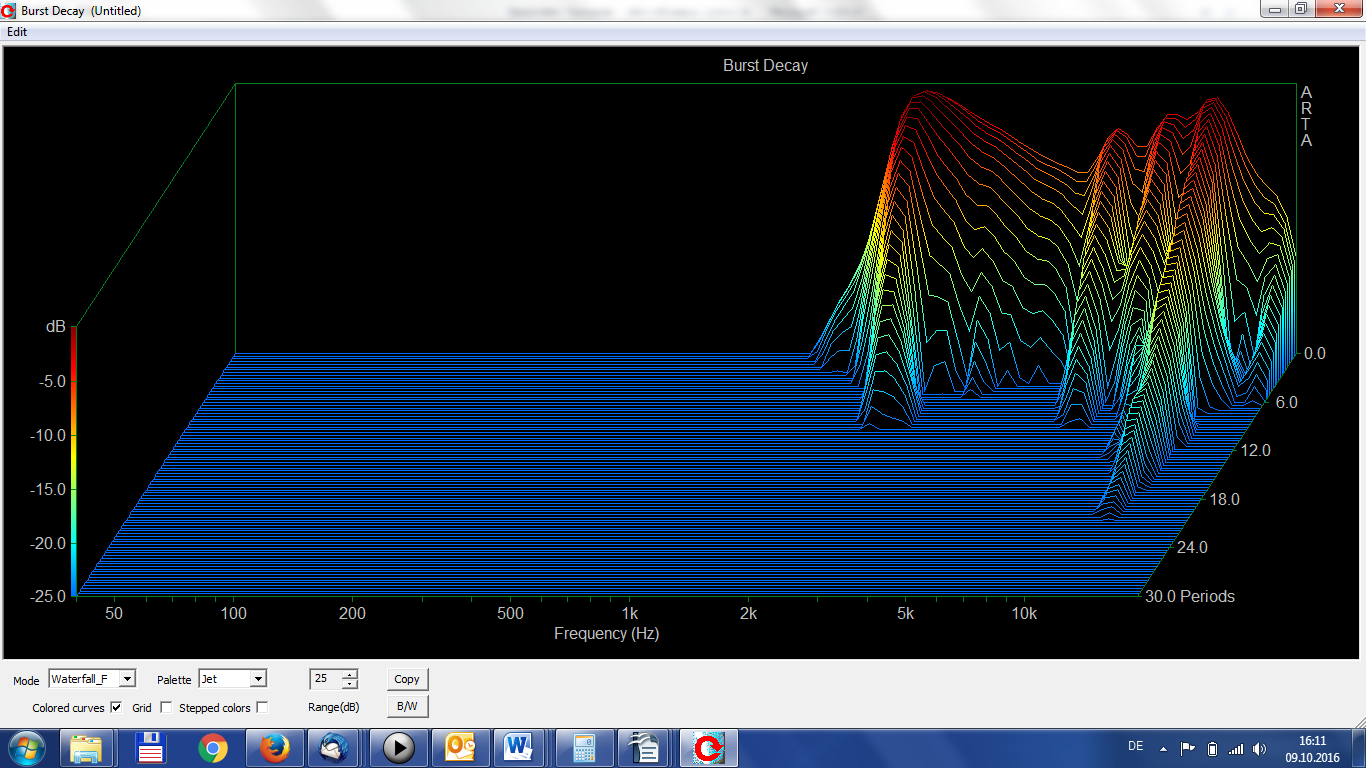Screen dimensions: 1366x768
Task: Enable the Grid checkbox
Action: pos(165,707)
